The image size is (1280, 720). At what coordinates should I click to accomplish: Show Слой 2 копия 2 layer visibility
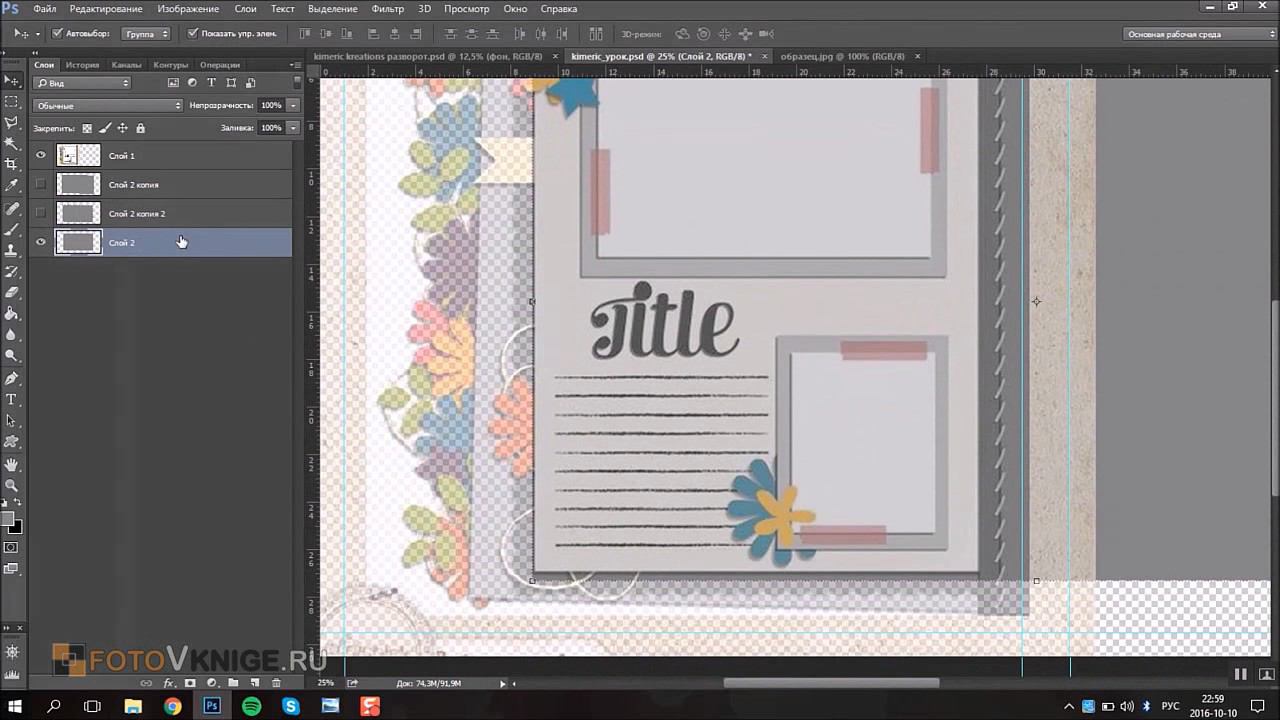tap(41, 213)
